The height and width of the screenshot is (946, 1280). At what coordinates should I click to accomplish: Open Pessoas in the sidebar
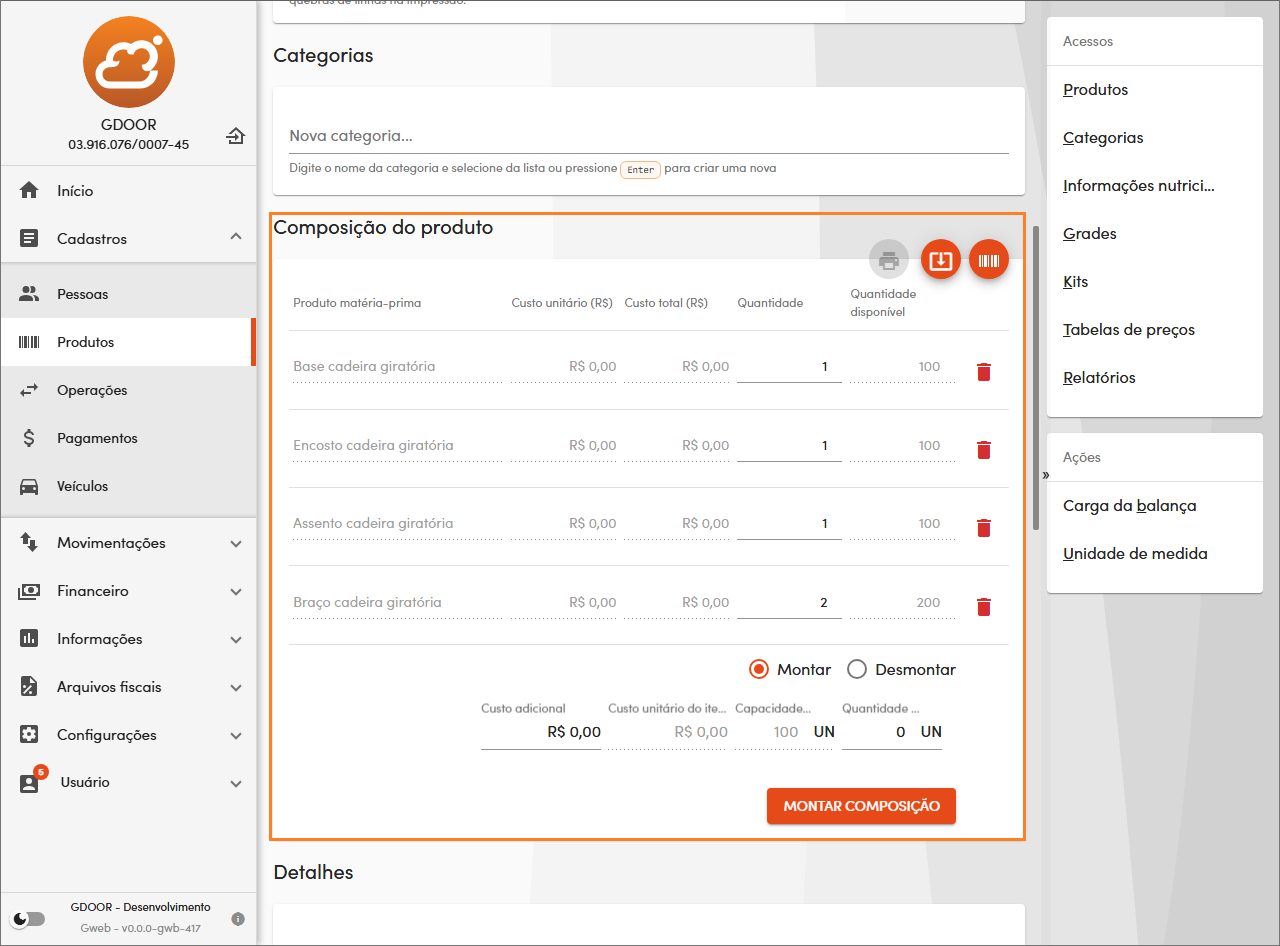coord(83,294)
